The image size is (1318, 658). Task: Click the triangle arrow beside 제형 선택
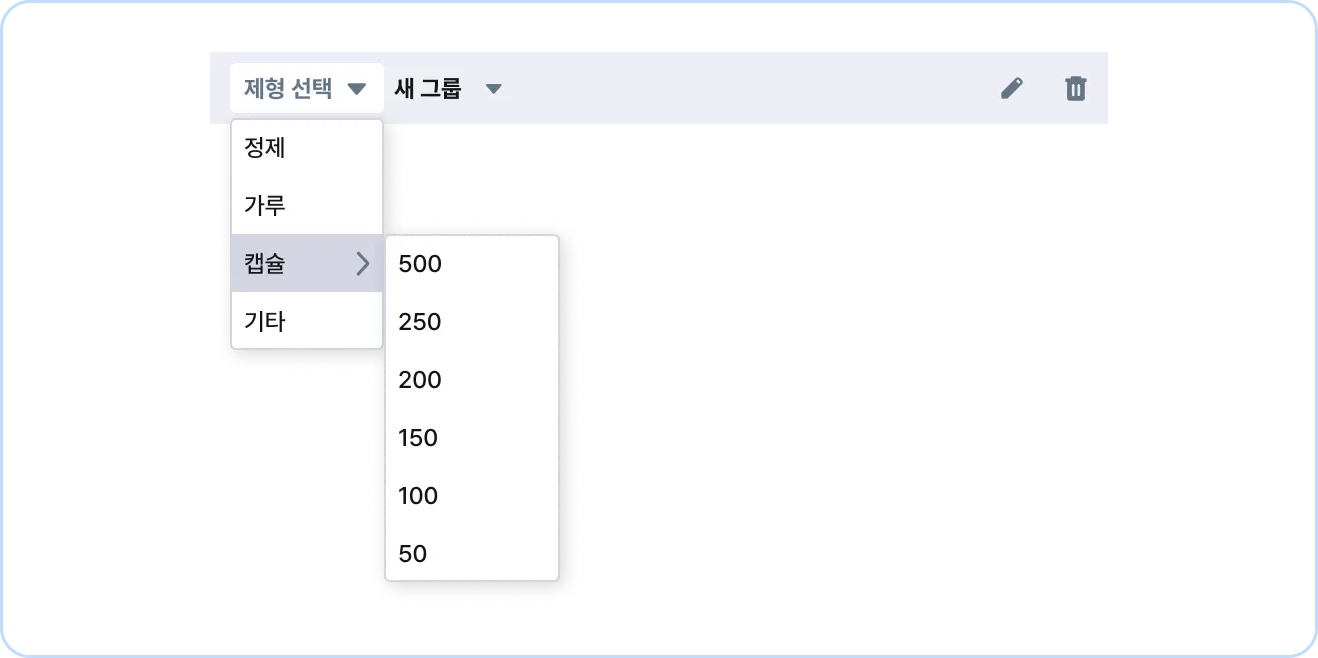point(357,89)
